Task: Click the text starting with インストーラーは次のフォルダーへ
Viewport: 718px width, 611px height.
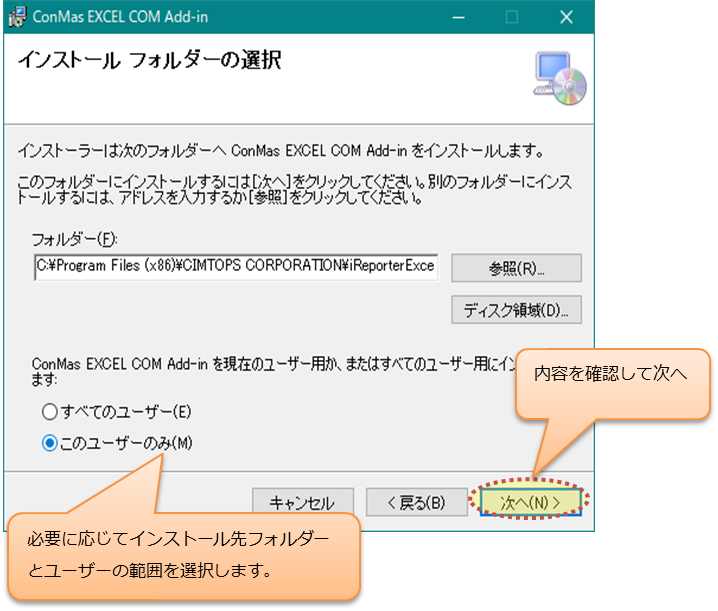Action: (281, 152)
